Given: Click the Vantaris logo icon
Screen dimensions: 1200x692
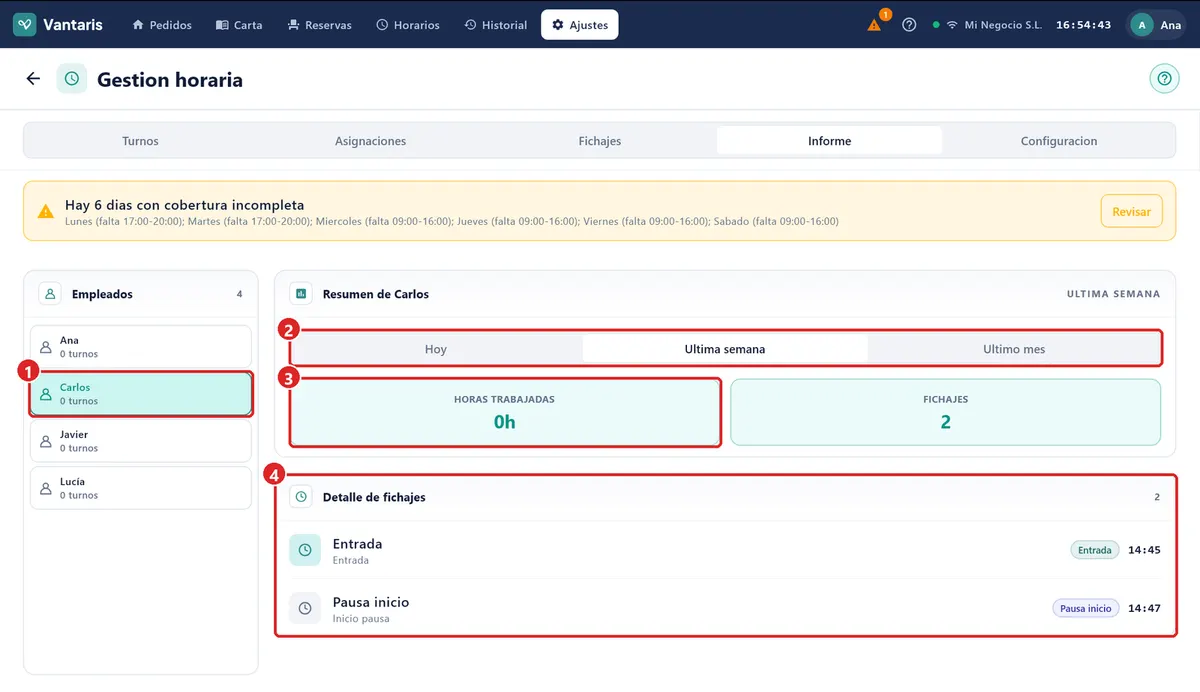Looking at the screenshot, I should coord(25,25).
